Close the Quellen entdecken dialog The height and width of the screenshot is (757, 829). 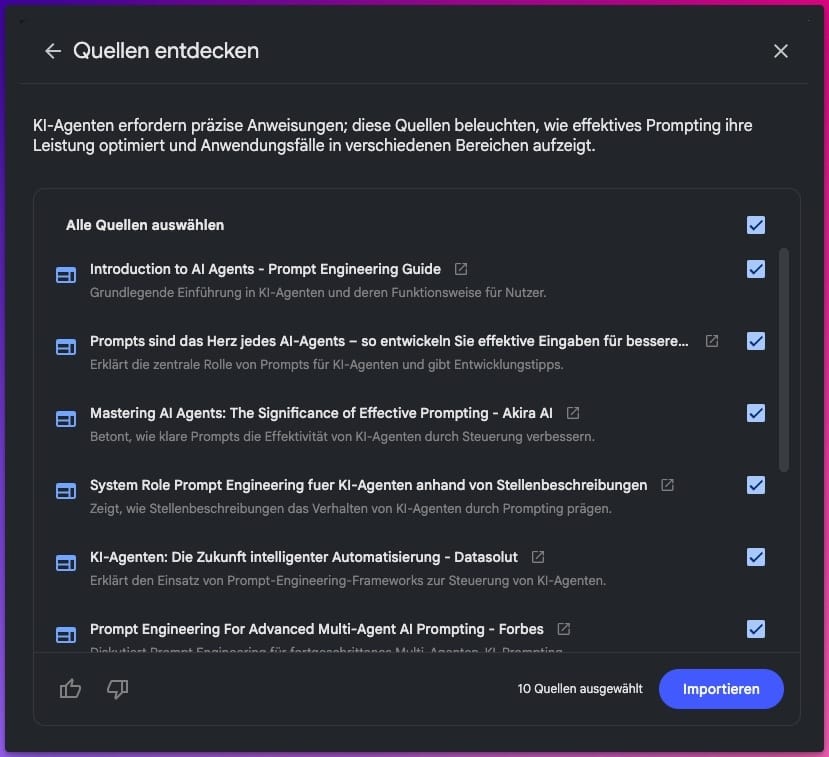[x=780, y=51]
